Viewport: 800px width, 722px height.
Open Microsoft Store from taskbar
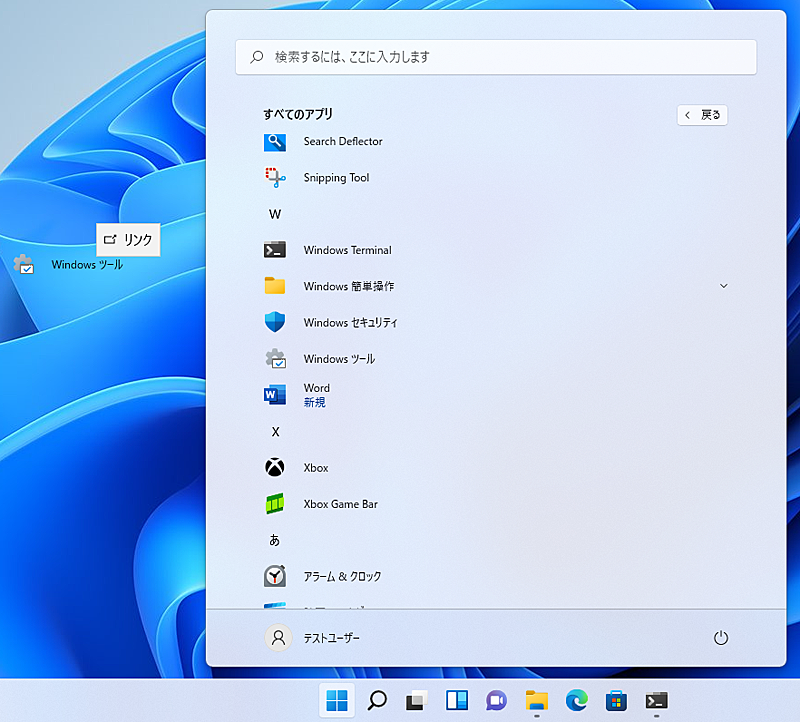click(616, 701)
